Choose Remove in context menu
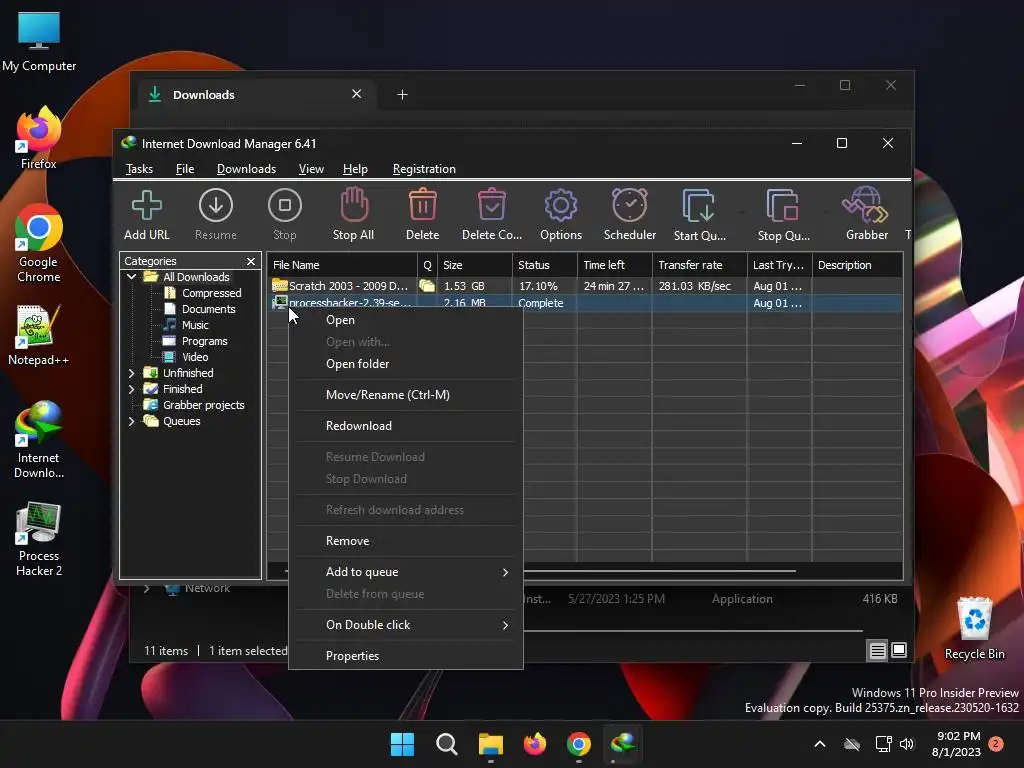 coord(405,541)
